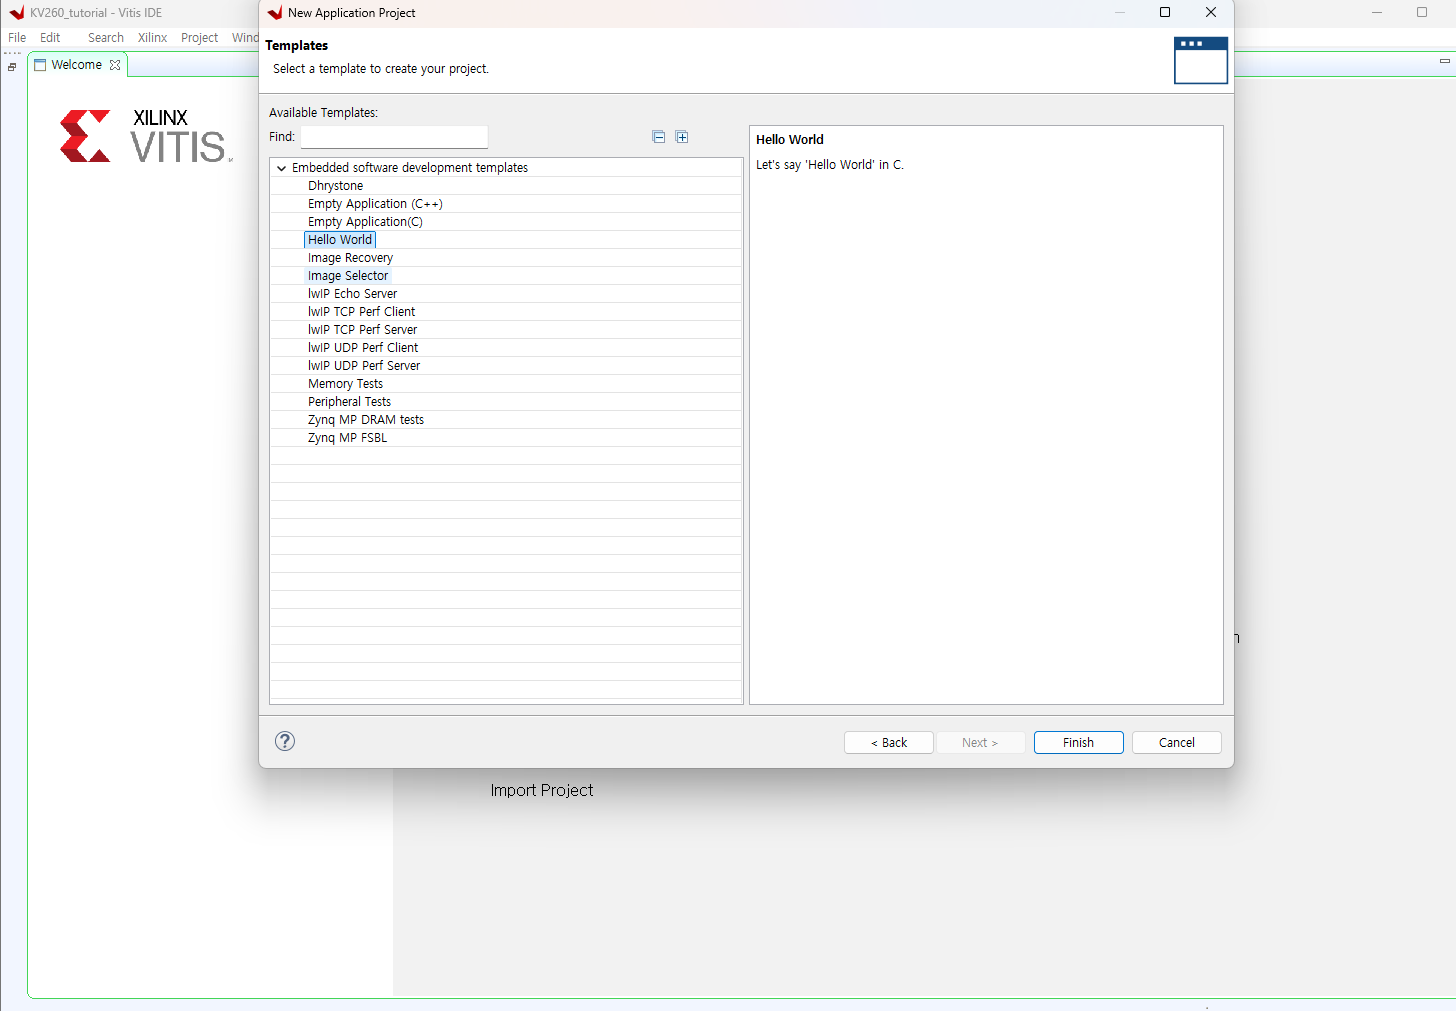Open dialog help question mark icon
Screen dimensions: 1456x1011
[285, 741]
